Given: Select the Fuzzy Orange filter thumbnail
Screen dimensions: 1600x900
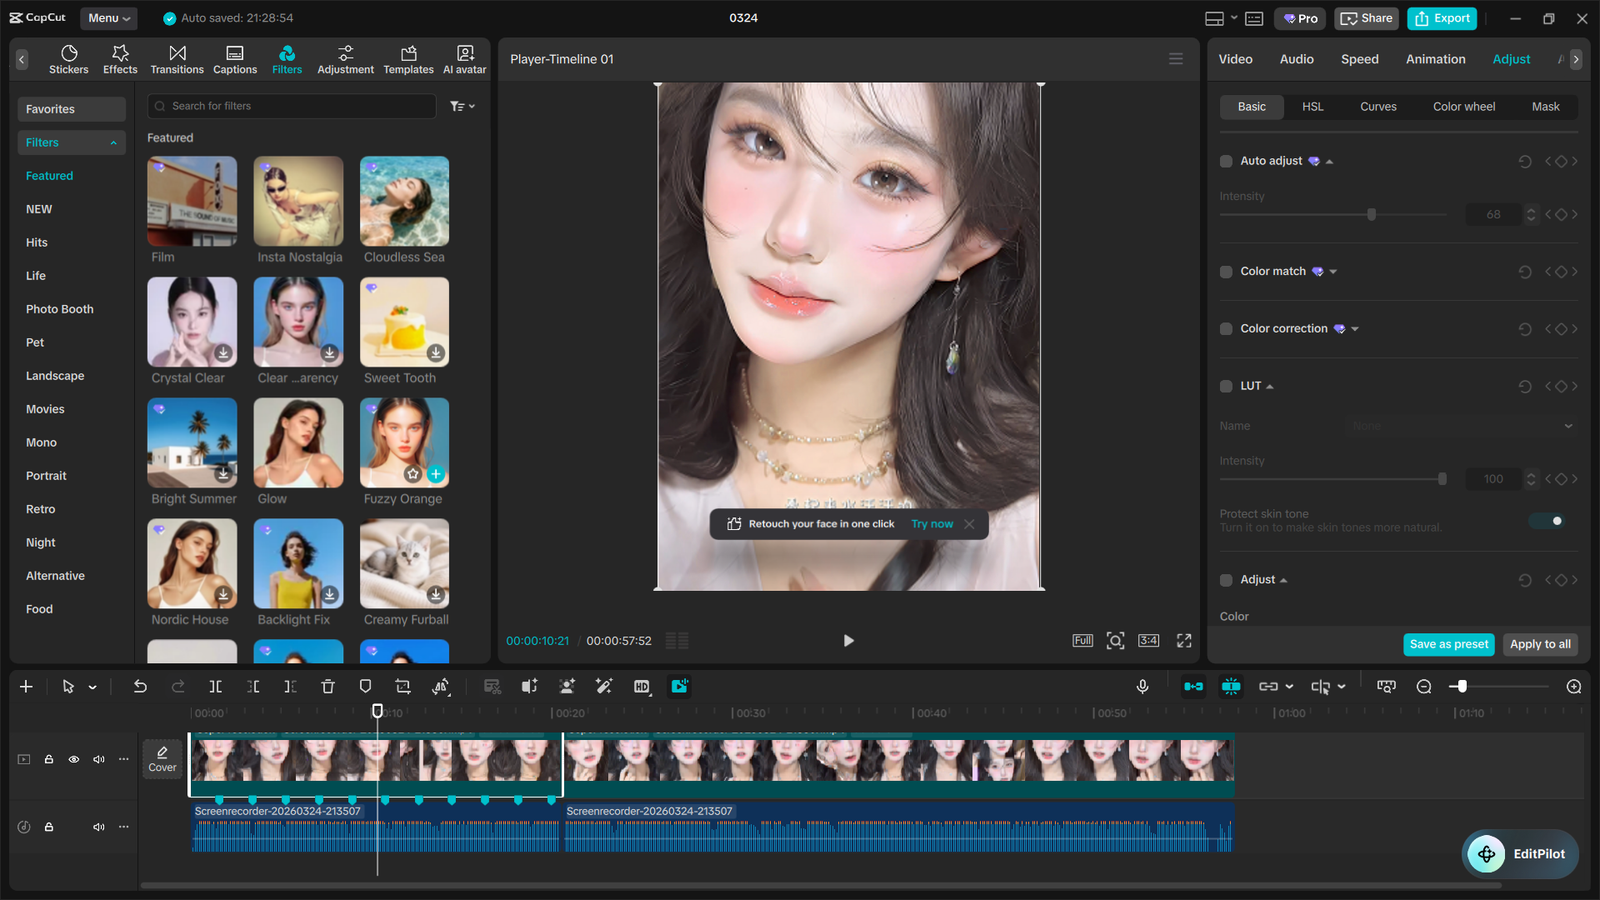Looking at the screenshot, I should (x=404, y=443).
